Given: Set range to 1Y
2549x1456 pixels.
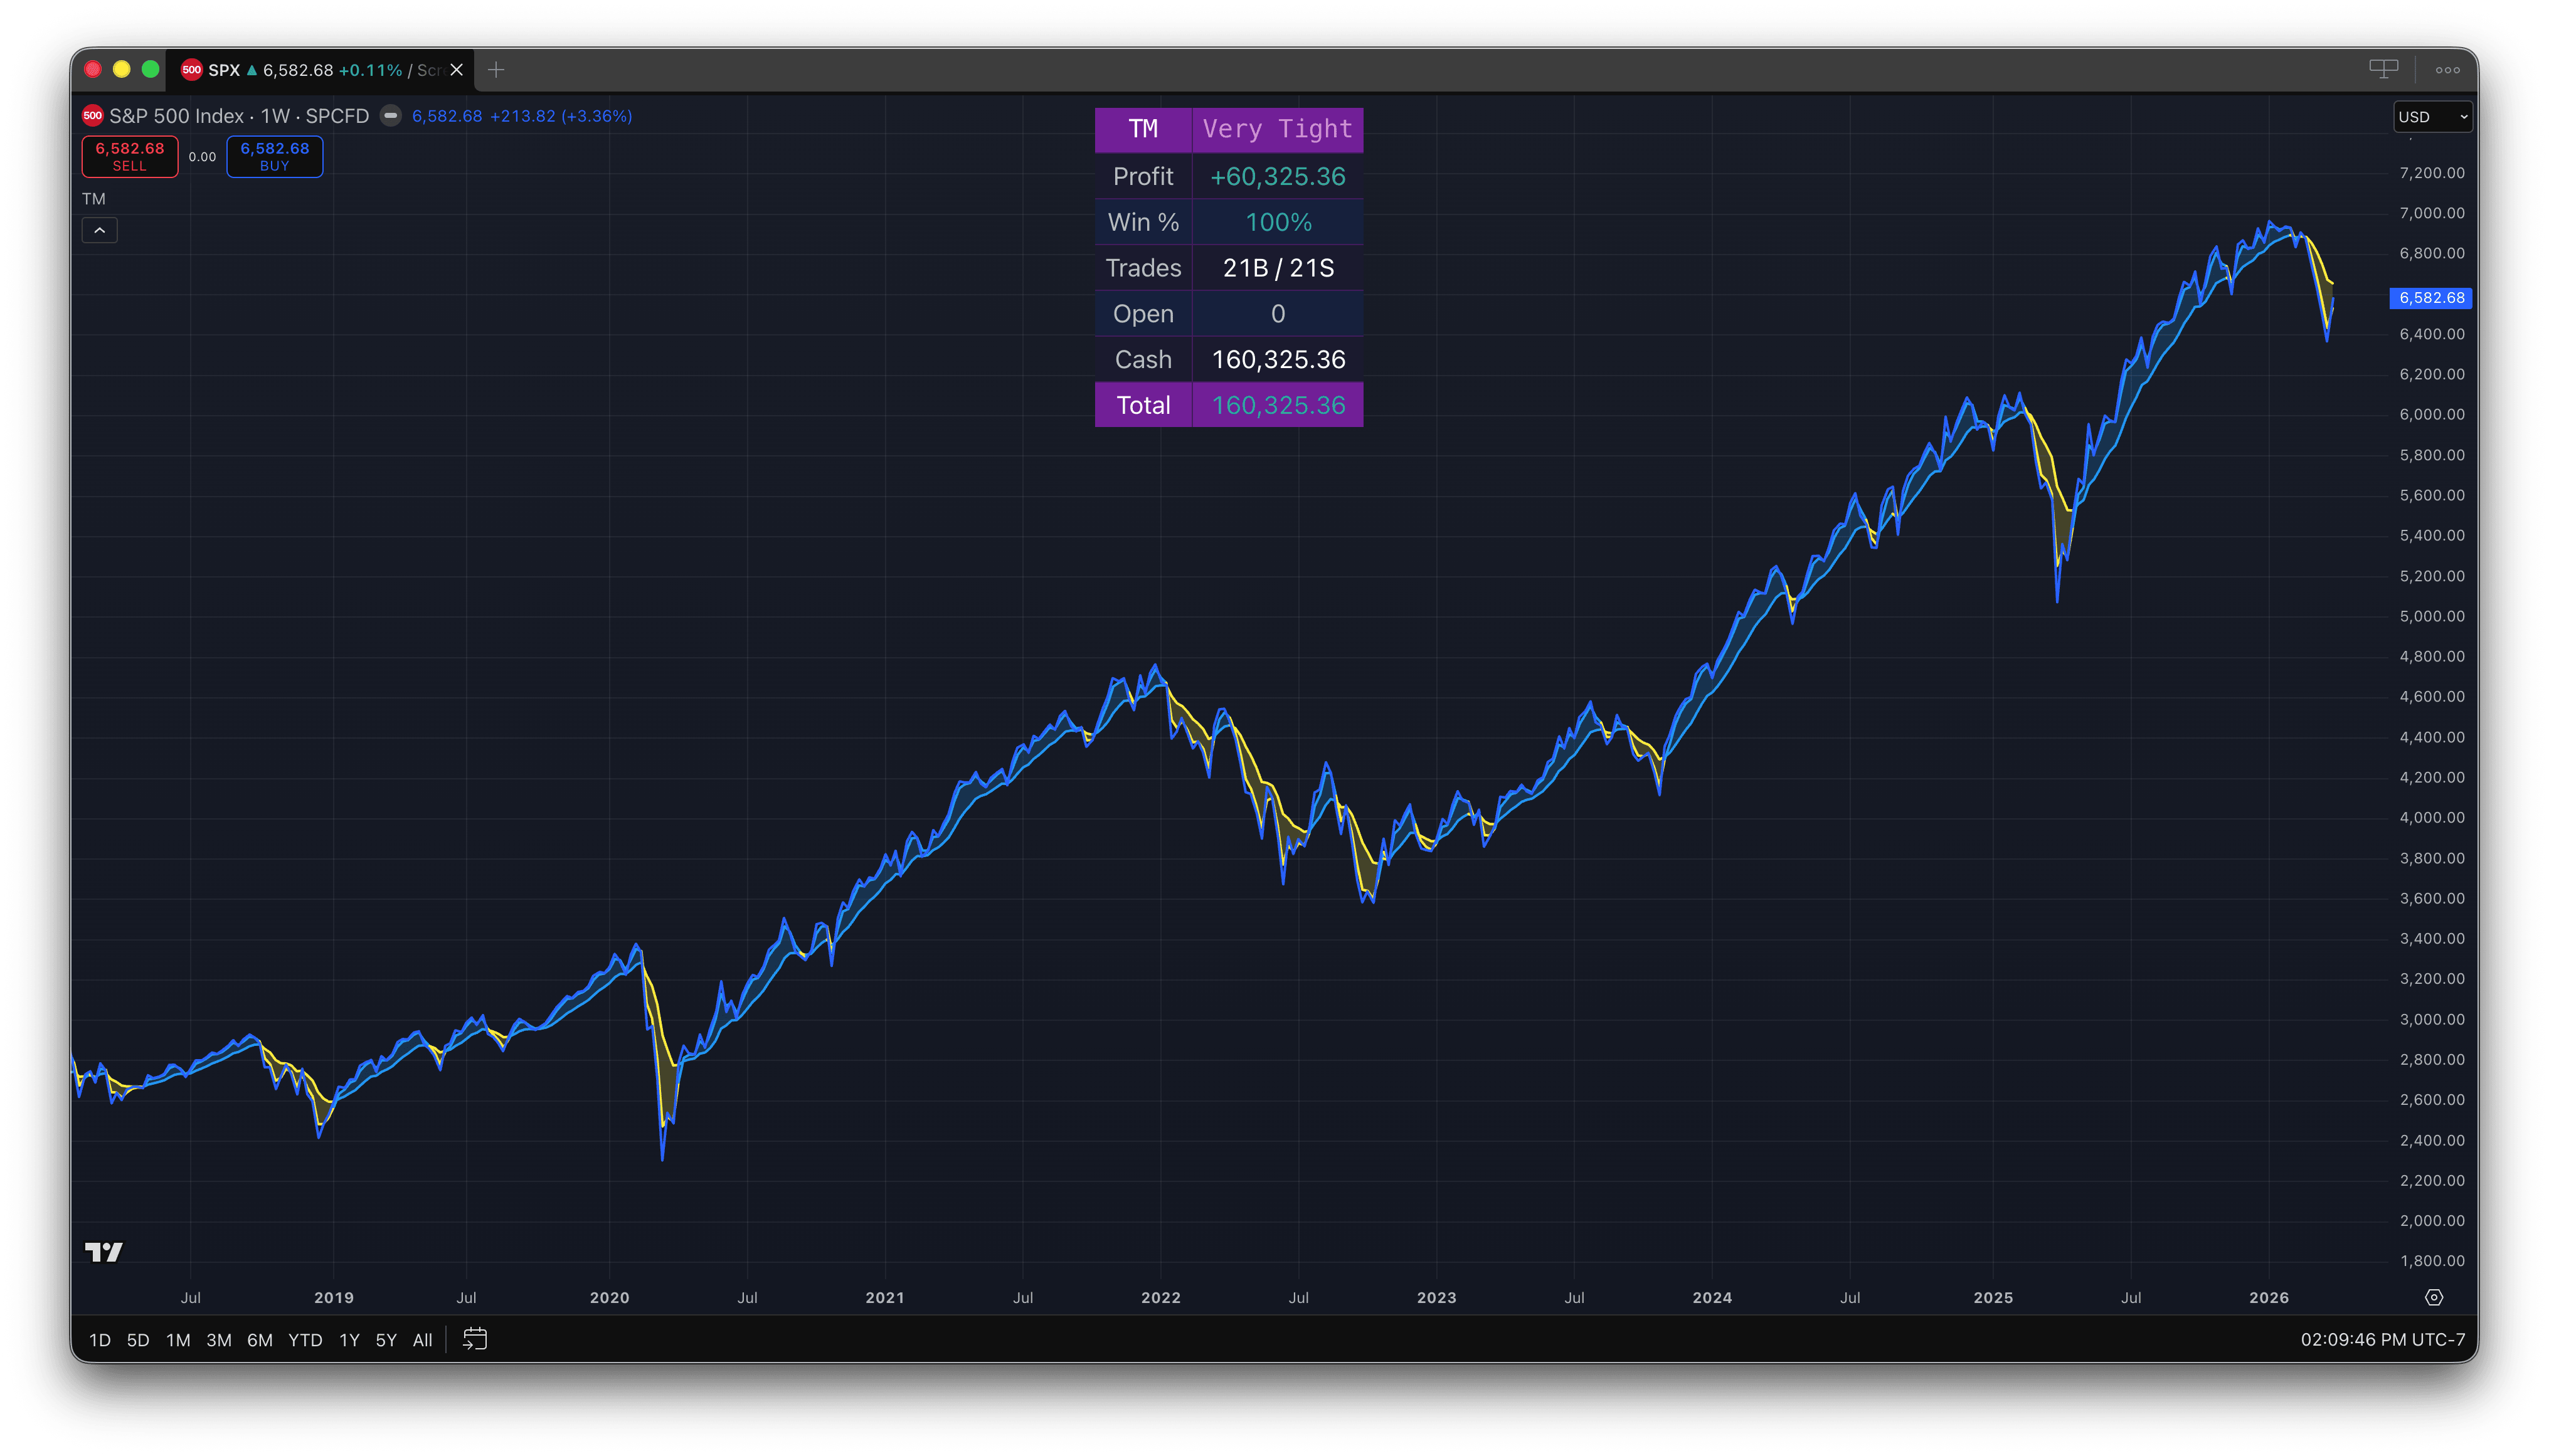Looking at the screenshot, I should pyautogui.click(x=349, y=1340).
